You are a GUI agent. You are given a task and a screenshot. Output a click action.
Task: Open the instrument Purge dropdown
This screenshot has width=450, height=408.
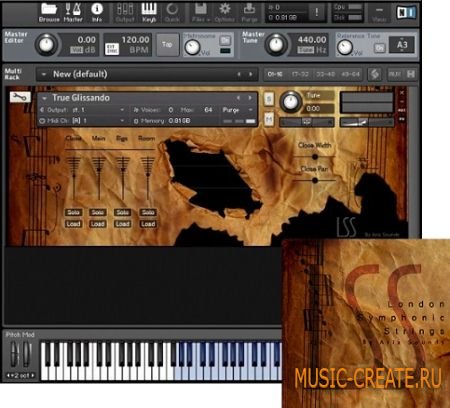pyautogui.click(x=238, y=110)
